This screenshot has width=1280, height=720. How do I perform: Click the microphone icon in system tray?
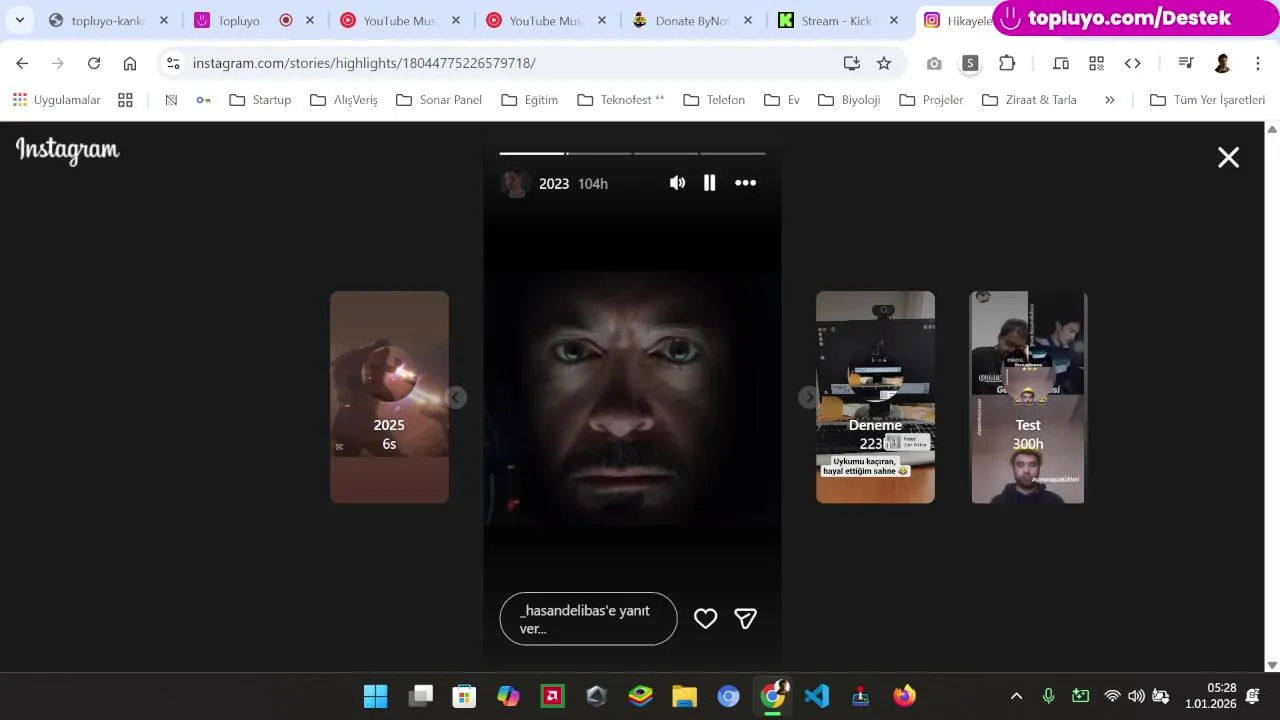[x=1048, y=696]
